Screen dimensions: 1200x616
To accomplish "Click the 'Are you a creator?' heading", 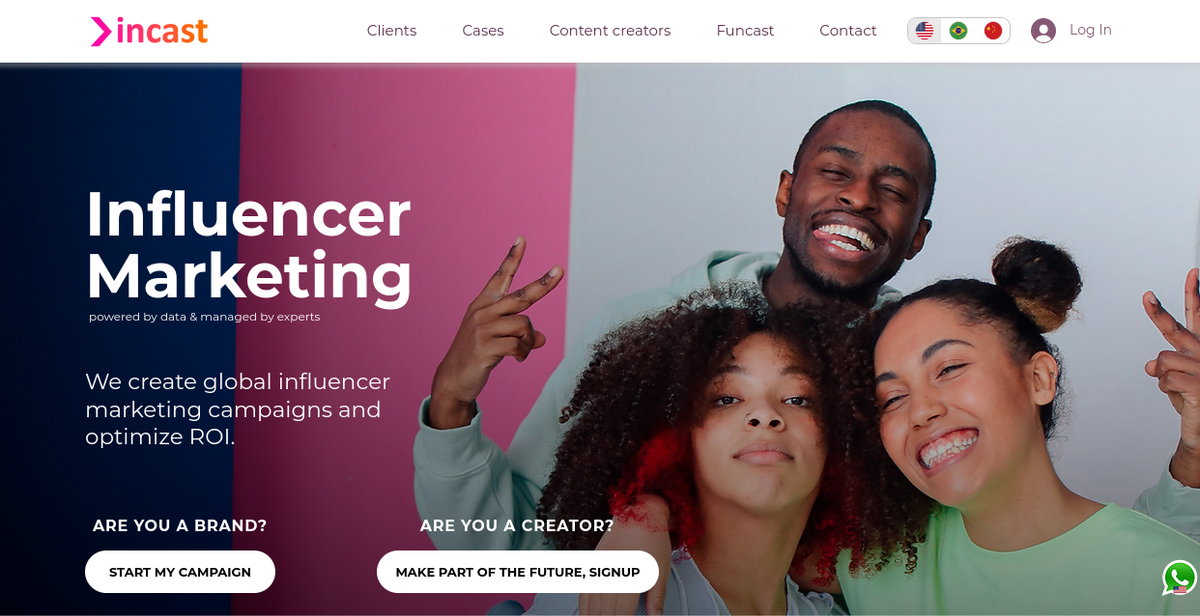I will pos(517,526).
